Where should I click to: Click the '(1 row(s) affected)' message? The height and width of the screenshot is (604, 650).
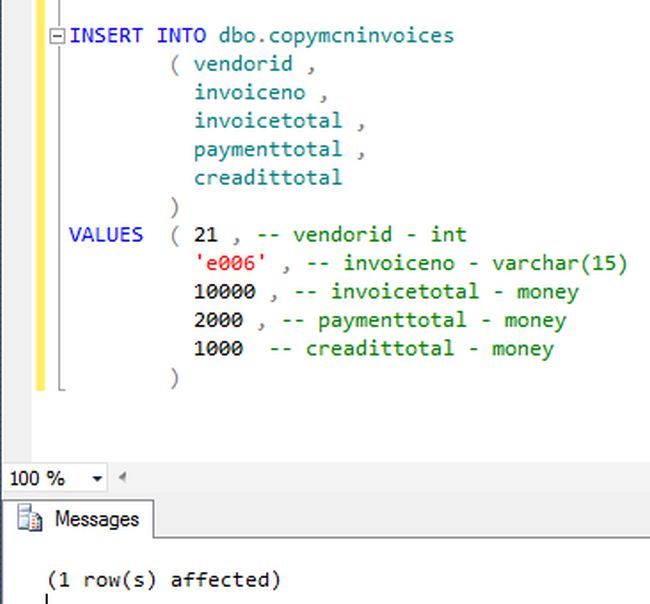[x=164, y=580]
